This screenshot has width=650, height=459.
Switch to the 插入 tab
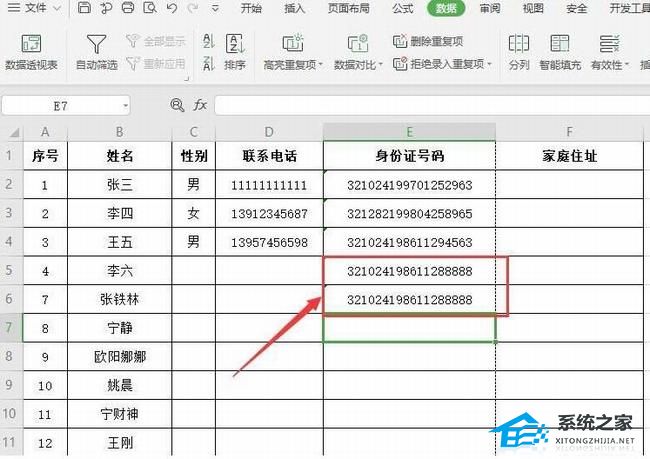294,8
